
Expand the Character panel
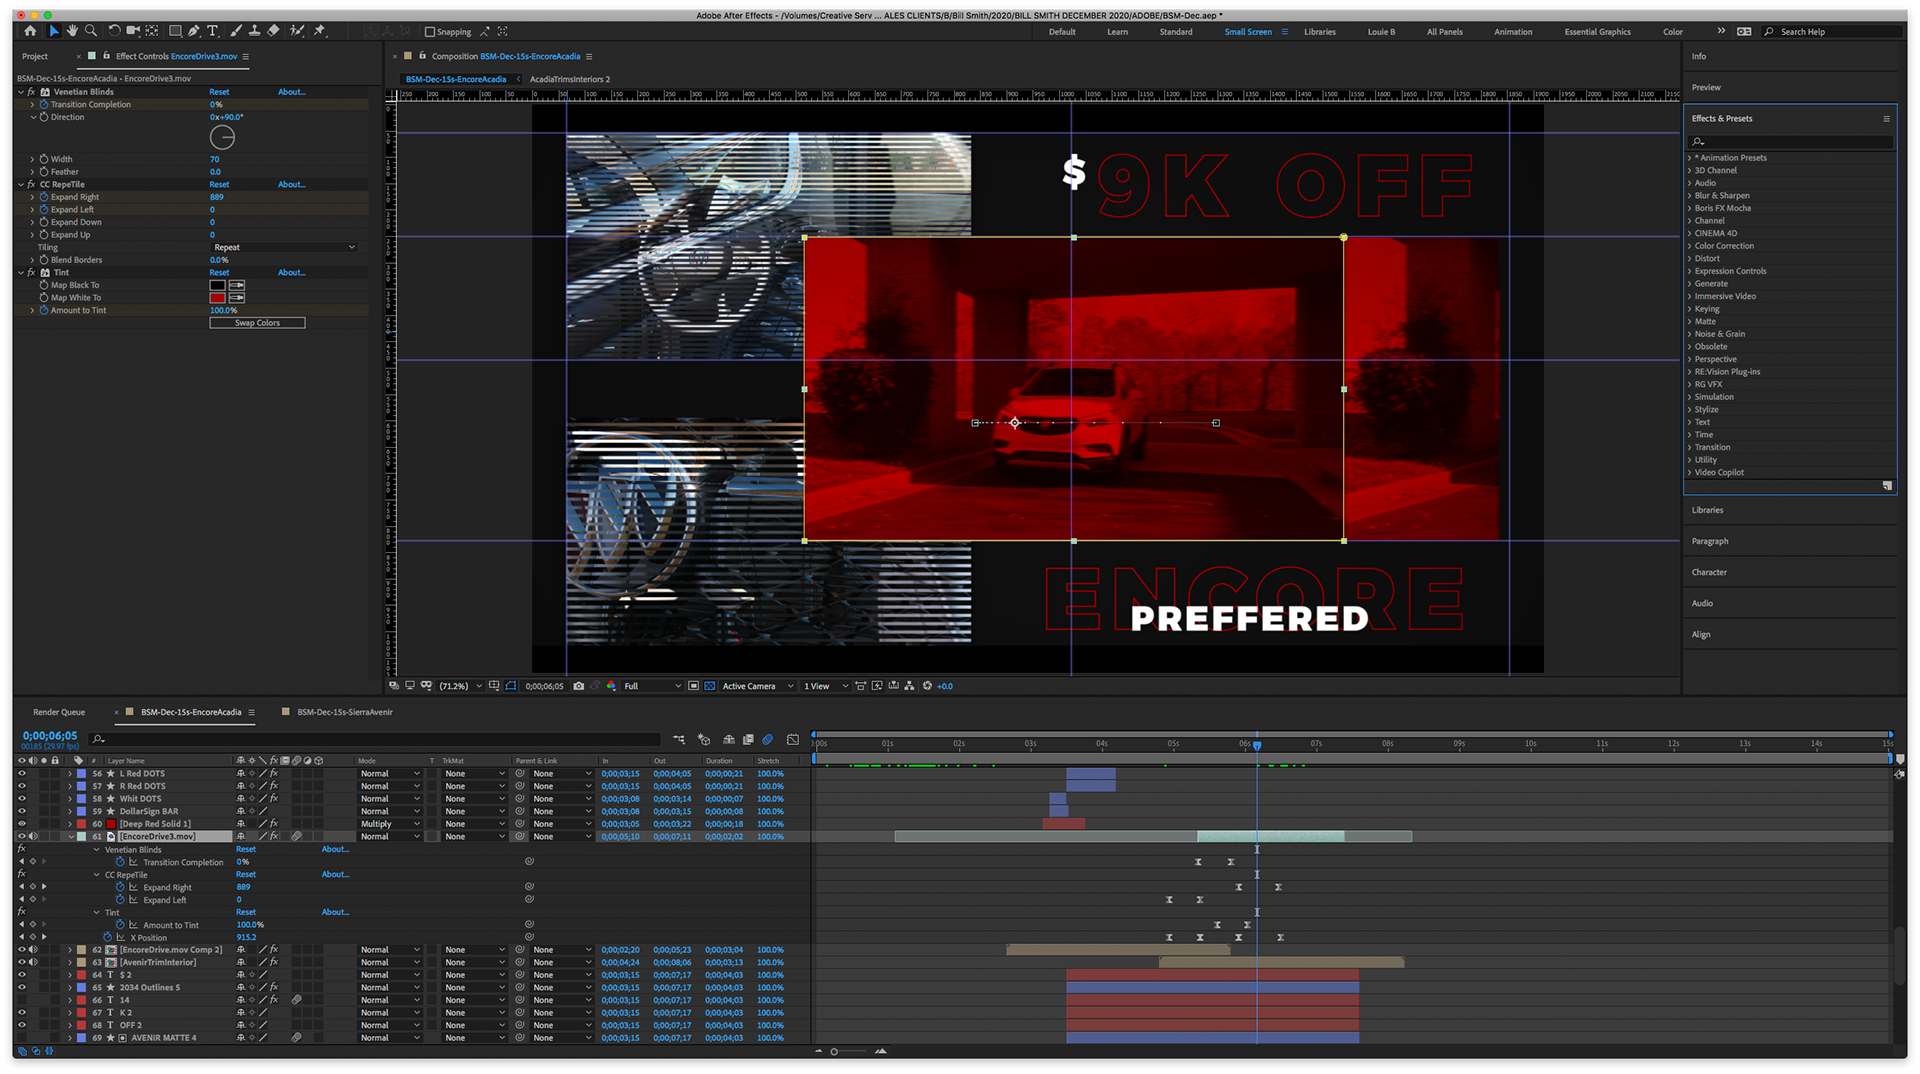[1709, 572]
